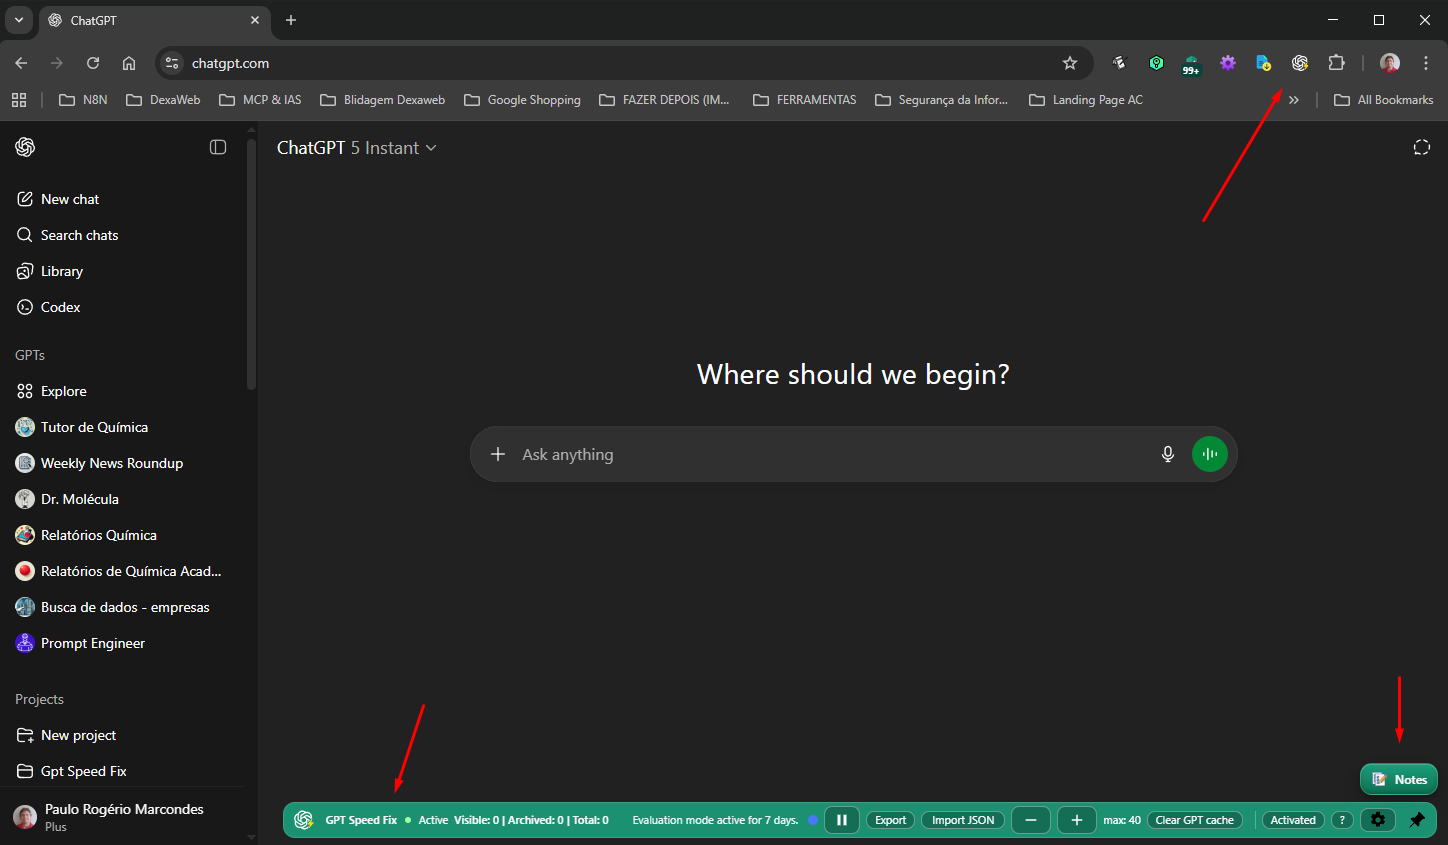Pause GPT Speed Fix with the pause button
This screenshot has height=845, width=1448.
tap(842, 820)
